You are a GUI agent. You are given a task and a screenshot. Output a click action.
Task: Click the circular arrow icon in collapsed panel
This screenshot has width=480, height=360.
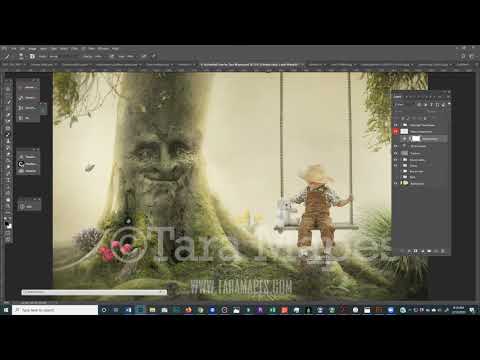tap(21, 164)
